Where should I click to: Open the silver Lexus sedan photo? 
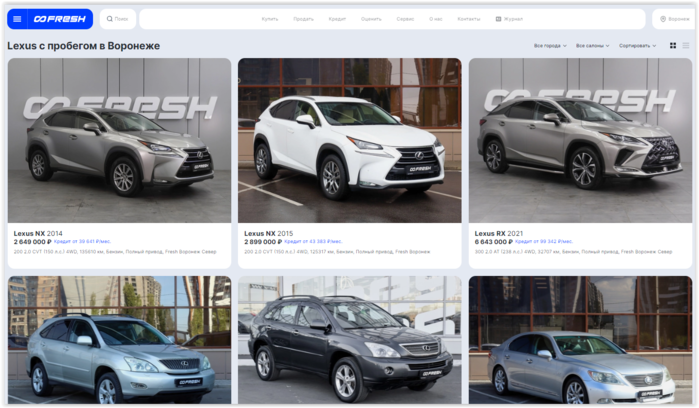[x=580, y=340]
